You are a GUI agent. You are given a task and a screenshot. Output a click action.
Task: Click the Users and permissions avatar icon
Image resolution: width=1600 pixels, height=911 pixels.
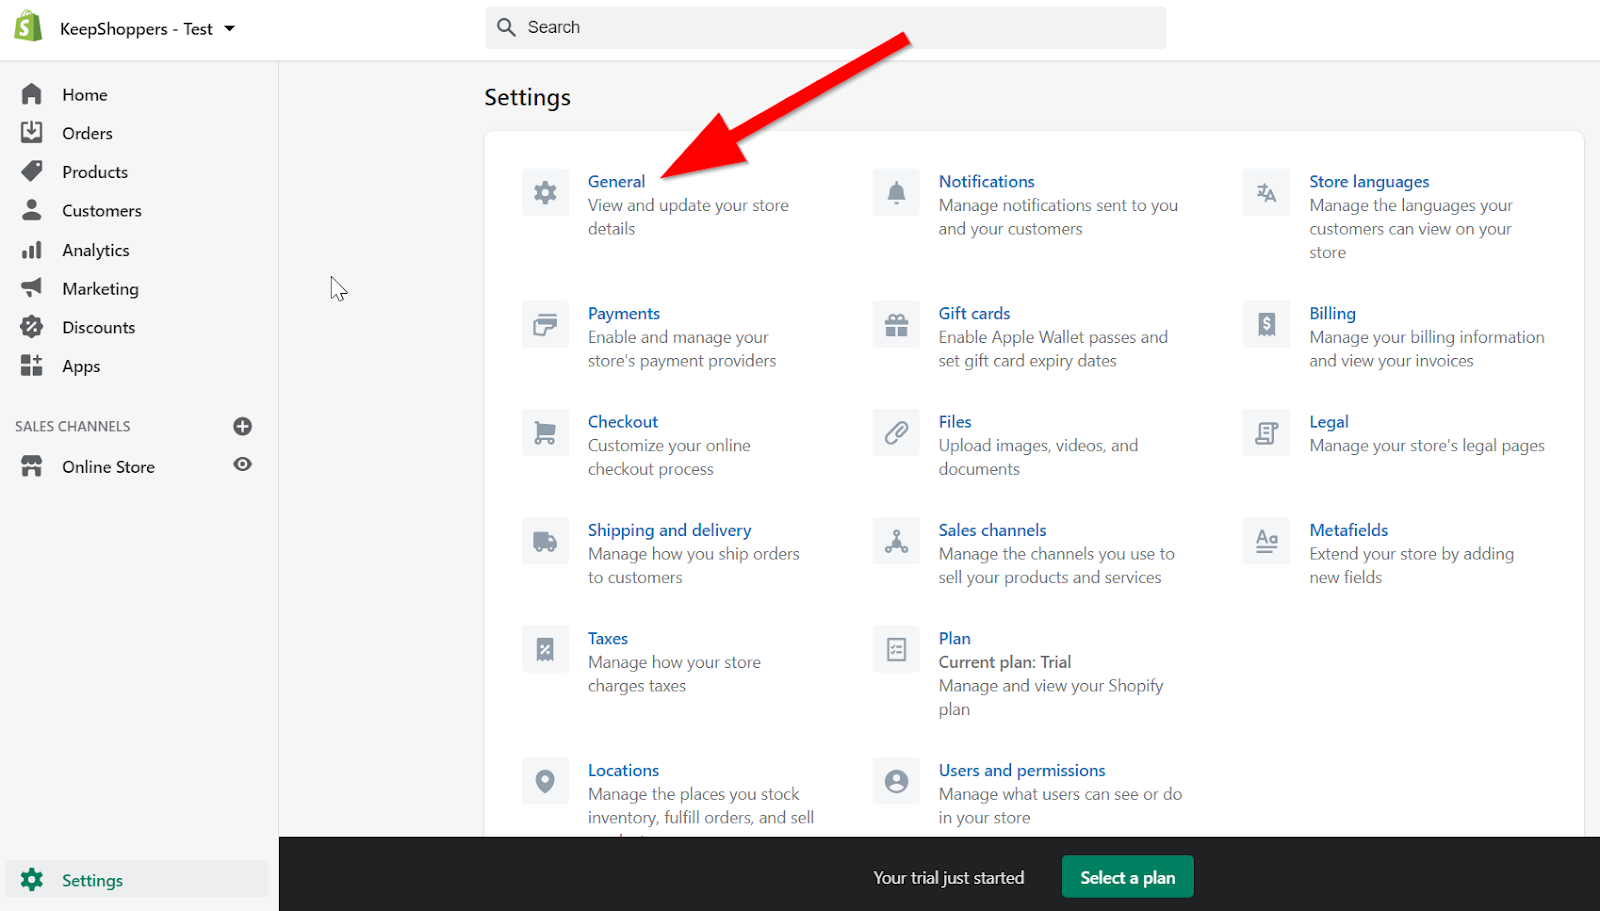point(896,781)
